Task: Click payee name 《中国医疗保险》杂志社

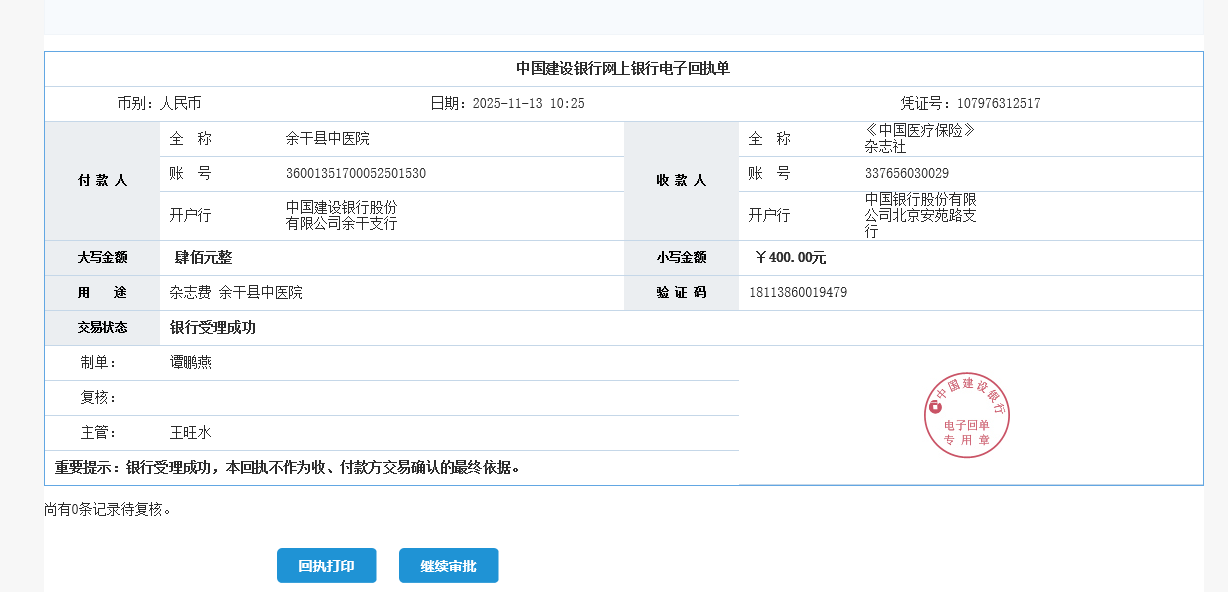Action: coord(919,139)
